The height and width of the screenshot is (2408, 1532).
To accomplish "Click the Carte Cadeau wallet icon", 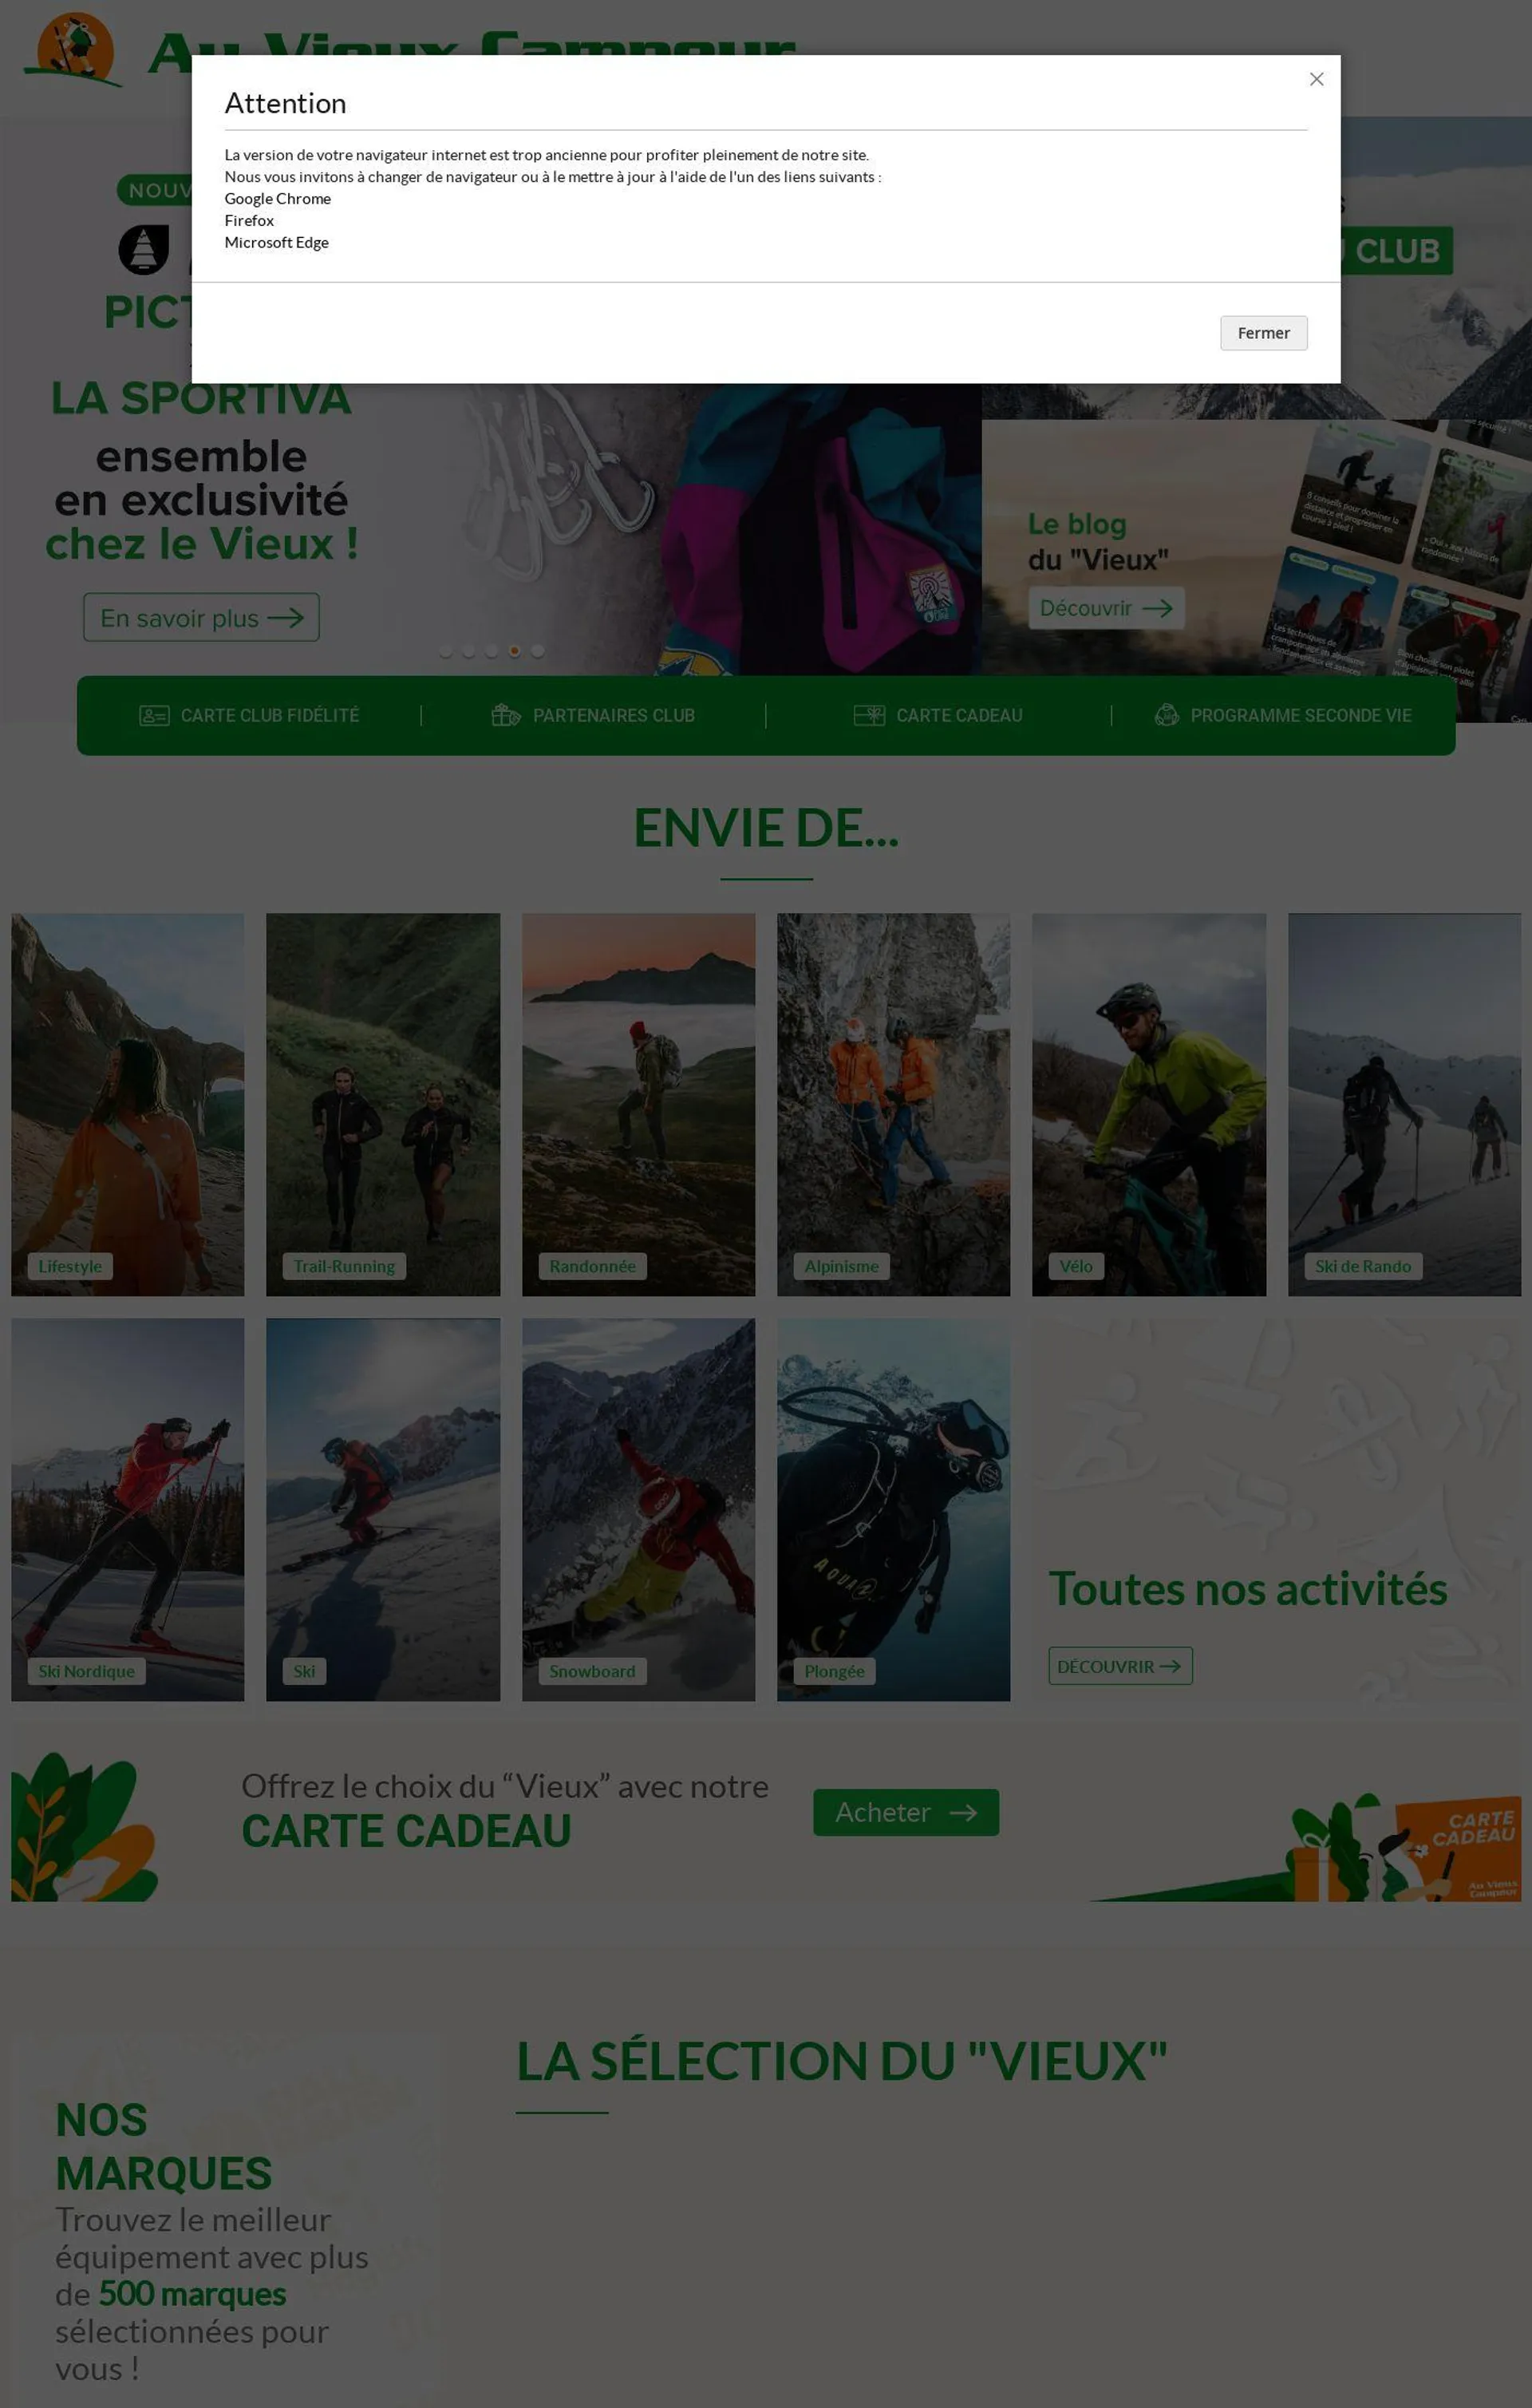I will (869, 716).
